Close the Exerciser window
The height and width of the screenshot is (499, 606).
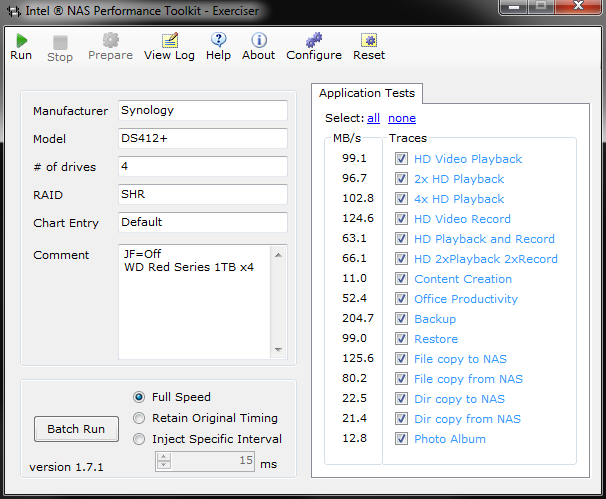click(x=579, y=6)
